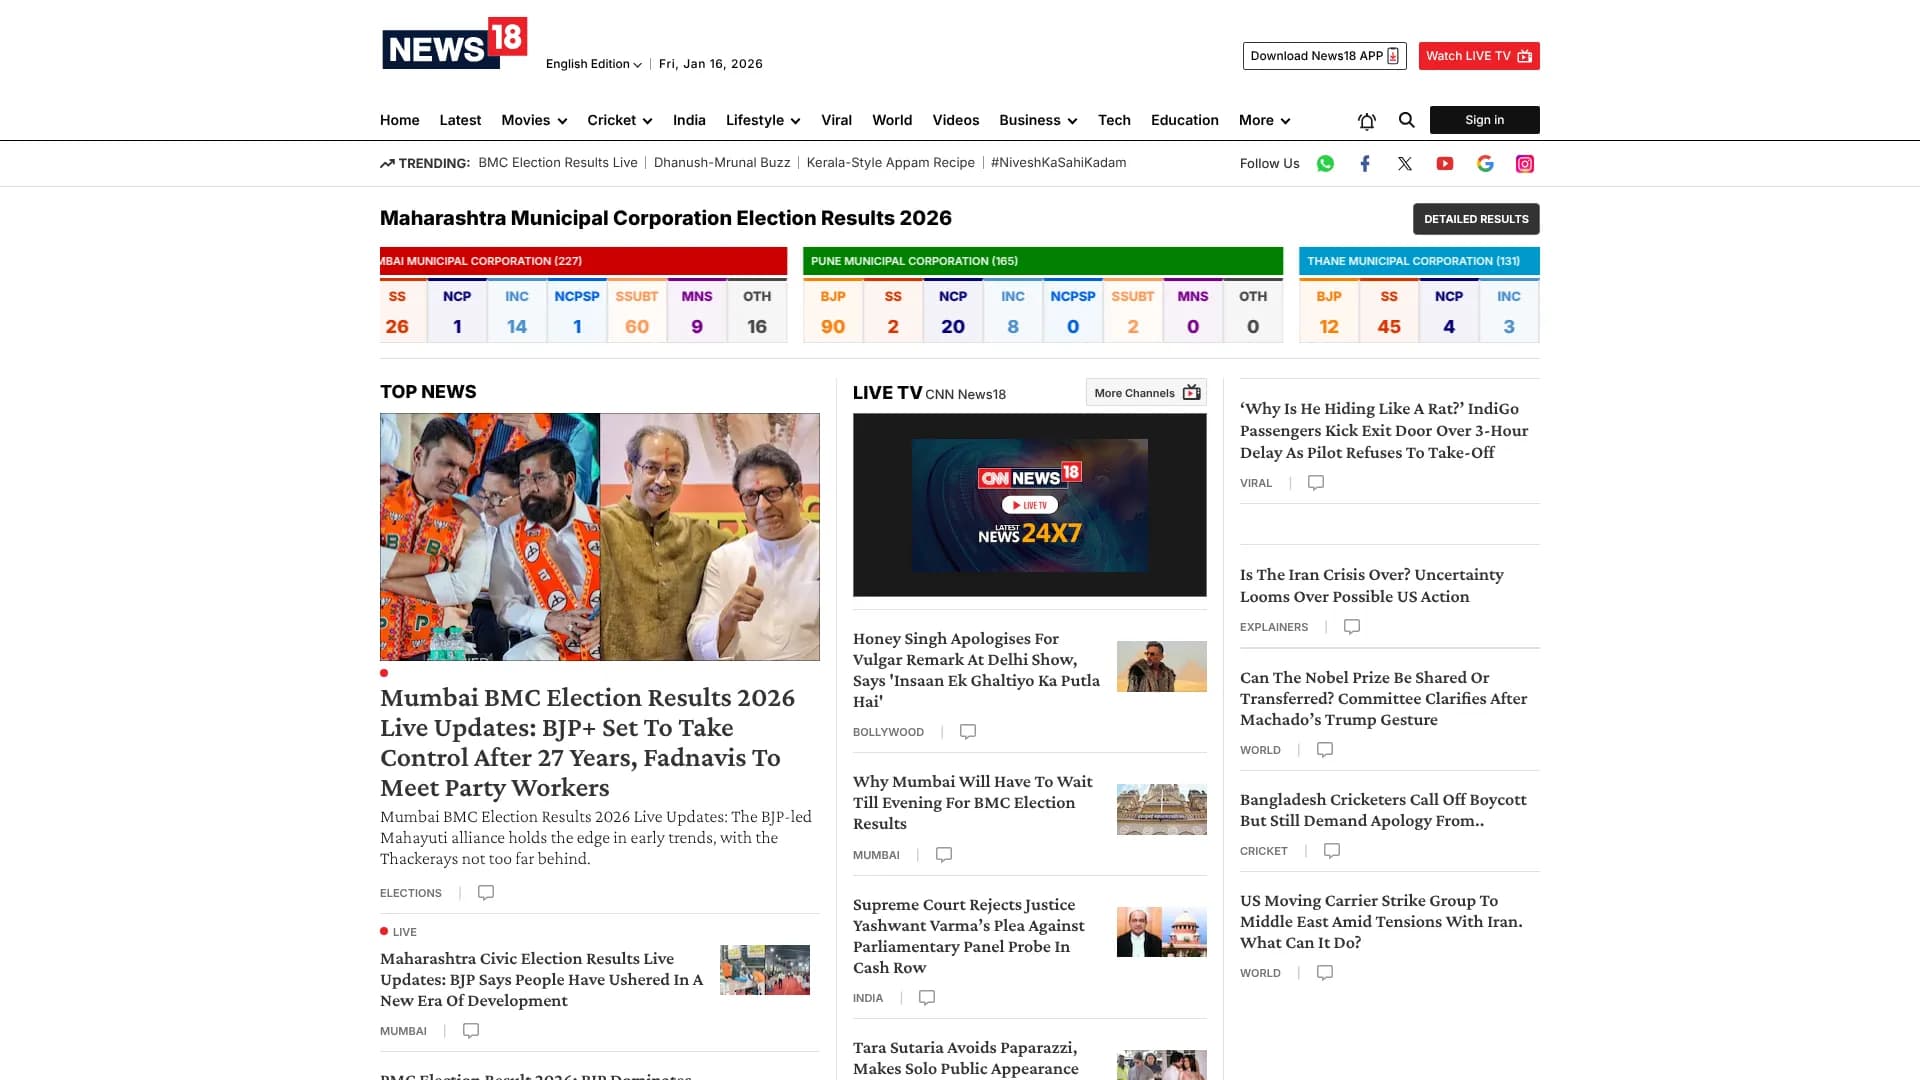Click comment icon for Supreme Court article
The width and height of the screenshot is (1920, 1080).
click(927, 998)
